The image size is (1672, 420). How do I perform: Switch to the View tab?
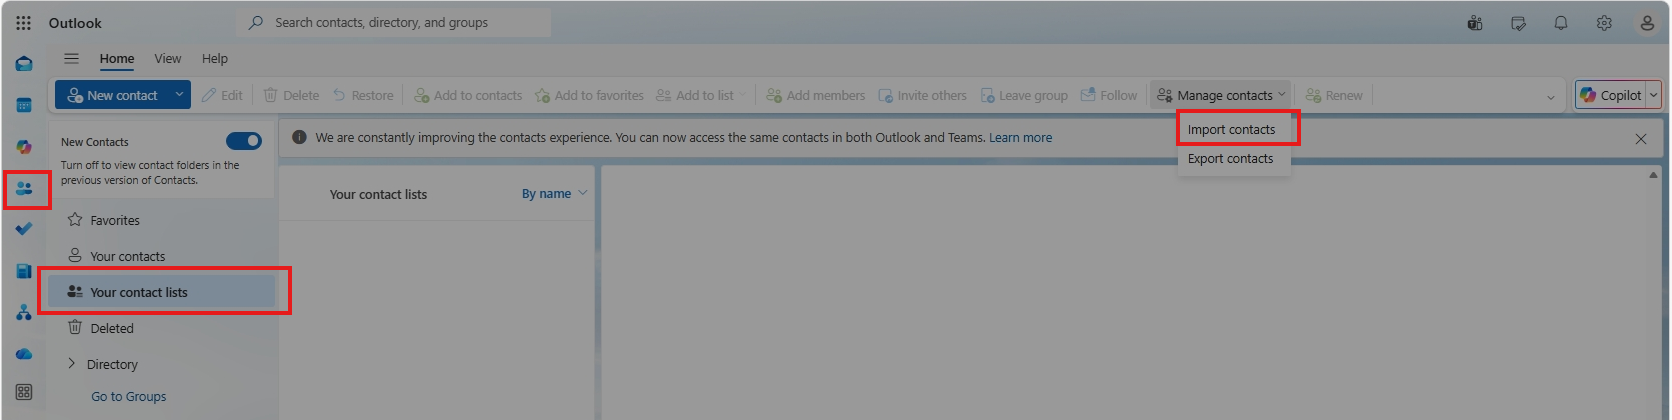coord(168,58)
